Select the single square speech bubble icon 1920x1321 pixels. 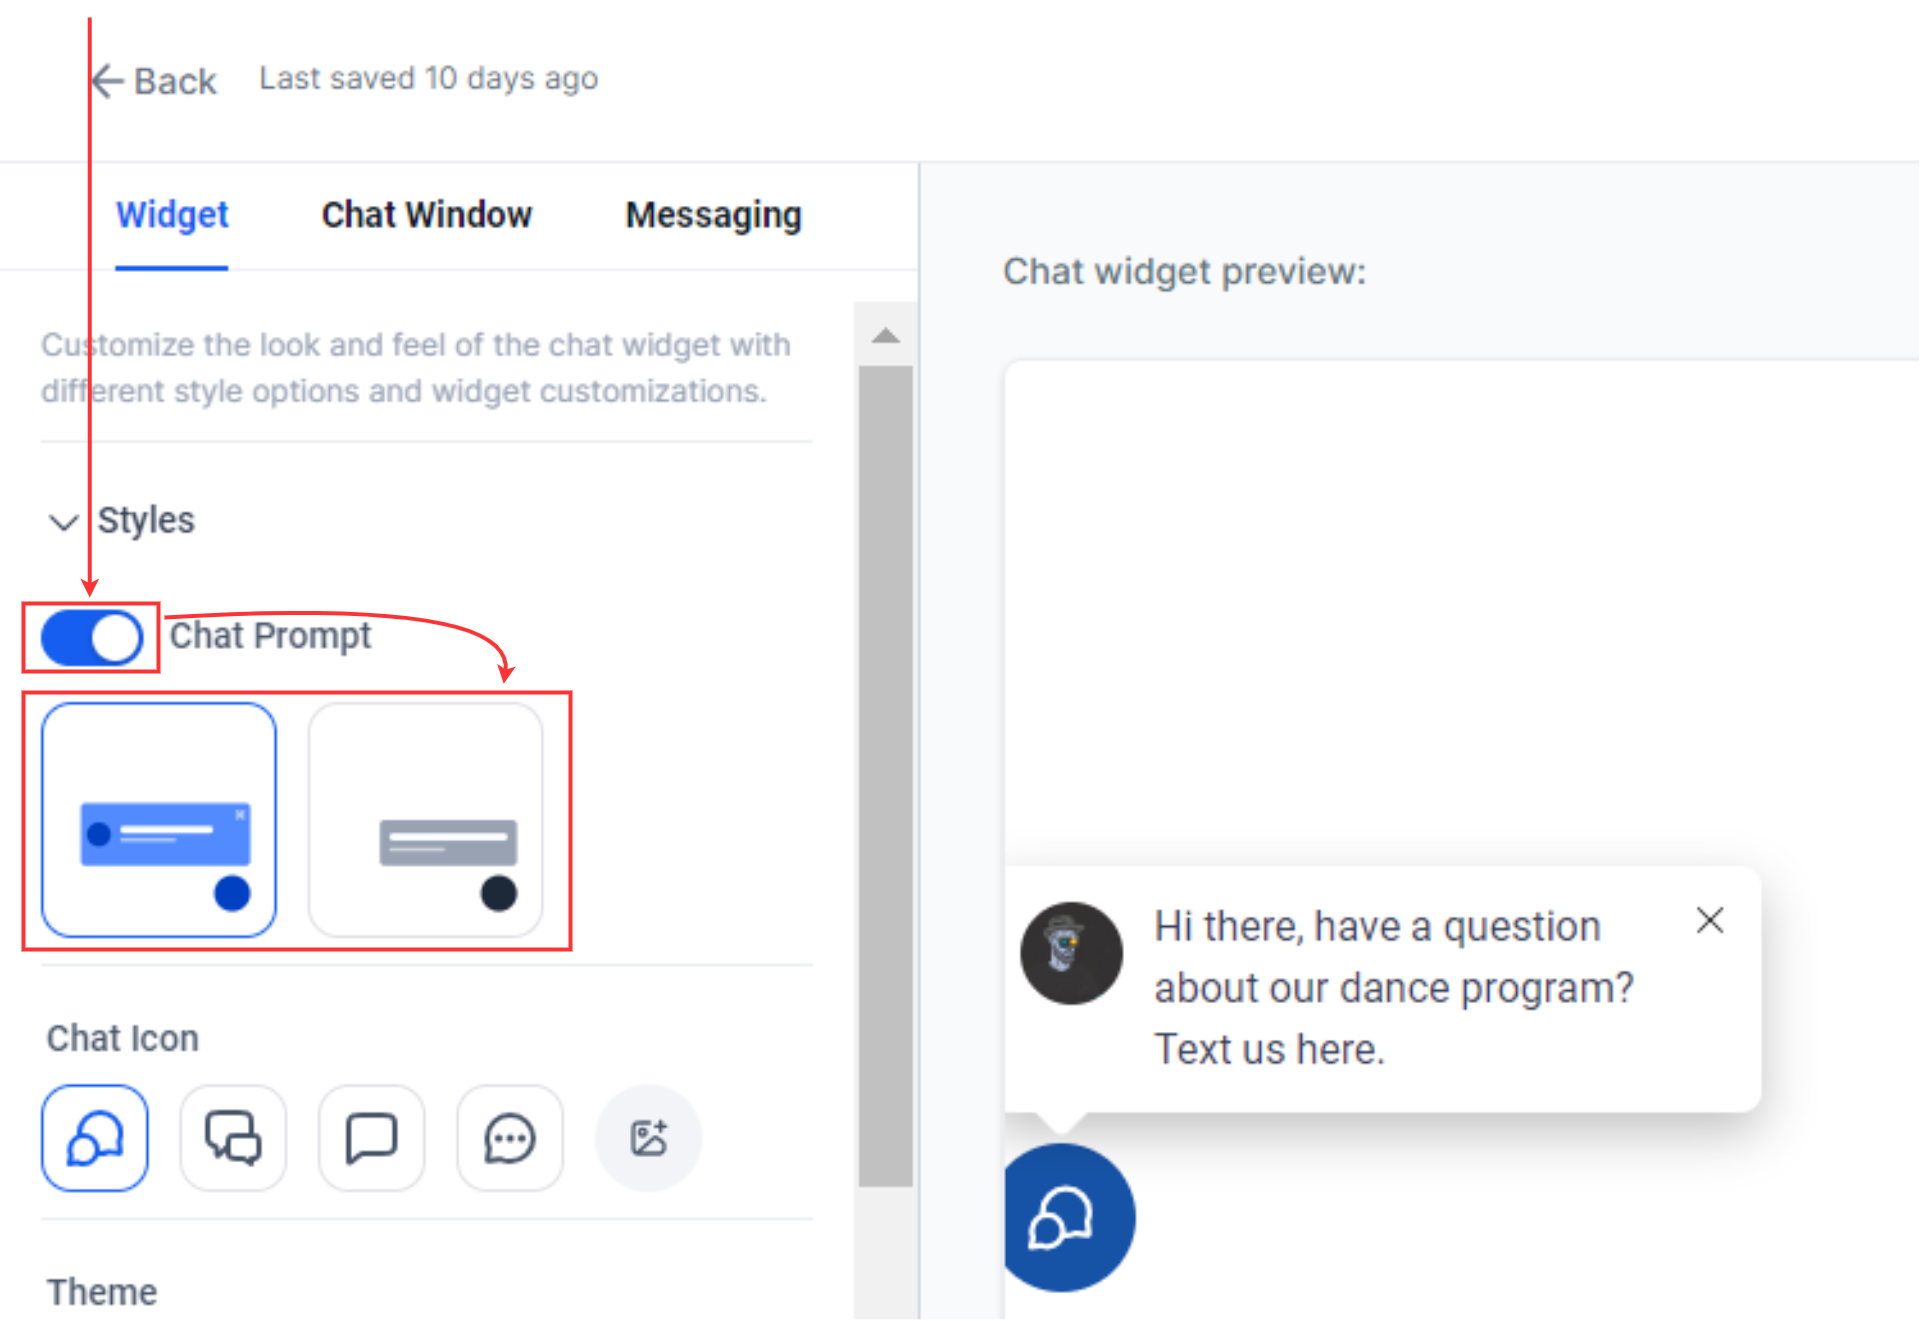(371, 1138)
